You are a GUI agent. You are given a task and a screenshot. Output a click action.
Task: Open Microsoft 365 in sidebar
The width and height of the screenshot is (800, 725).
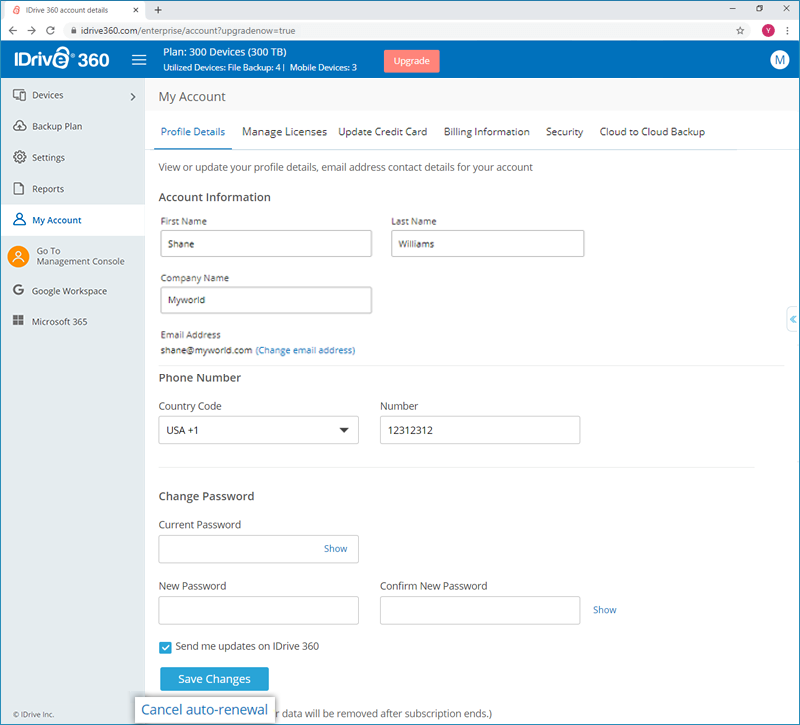coord(60,321)
